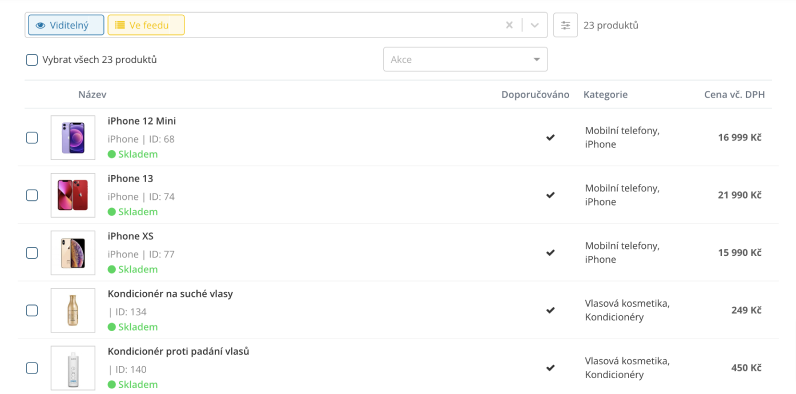
Task: Open Kondicionér proti padání vlasů product name
Action: click(x=178, y=351)
